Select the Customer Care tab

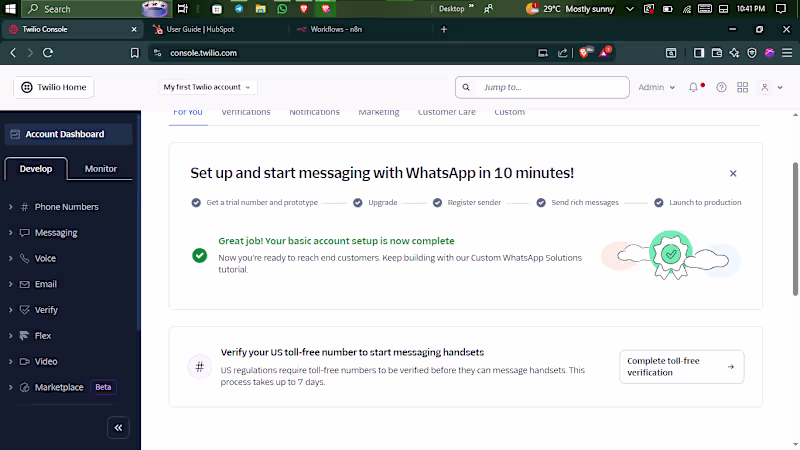[446, 112]
